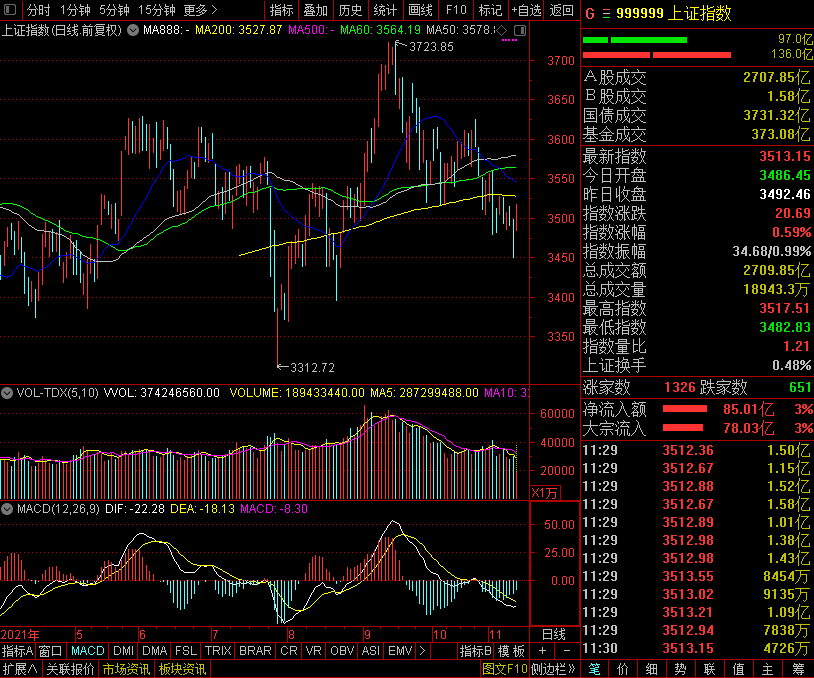Image resolution: width=814 pixels, height=678 pixels.
Task: Toggle 画线 drawing mode
Action: 421,10
